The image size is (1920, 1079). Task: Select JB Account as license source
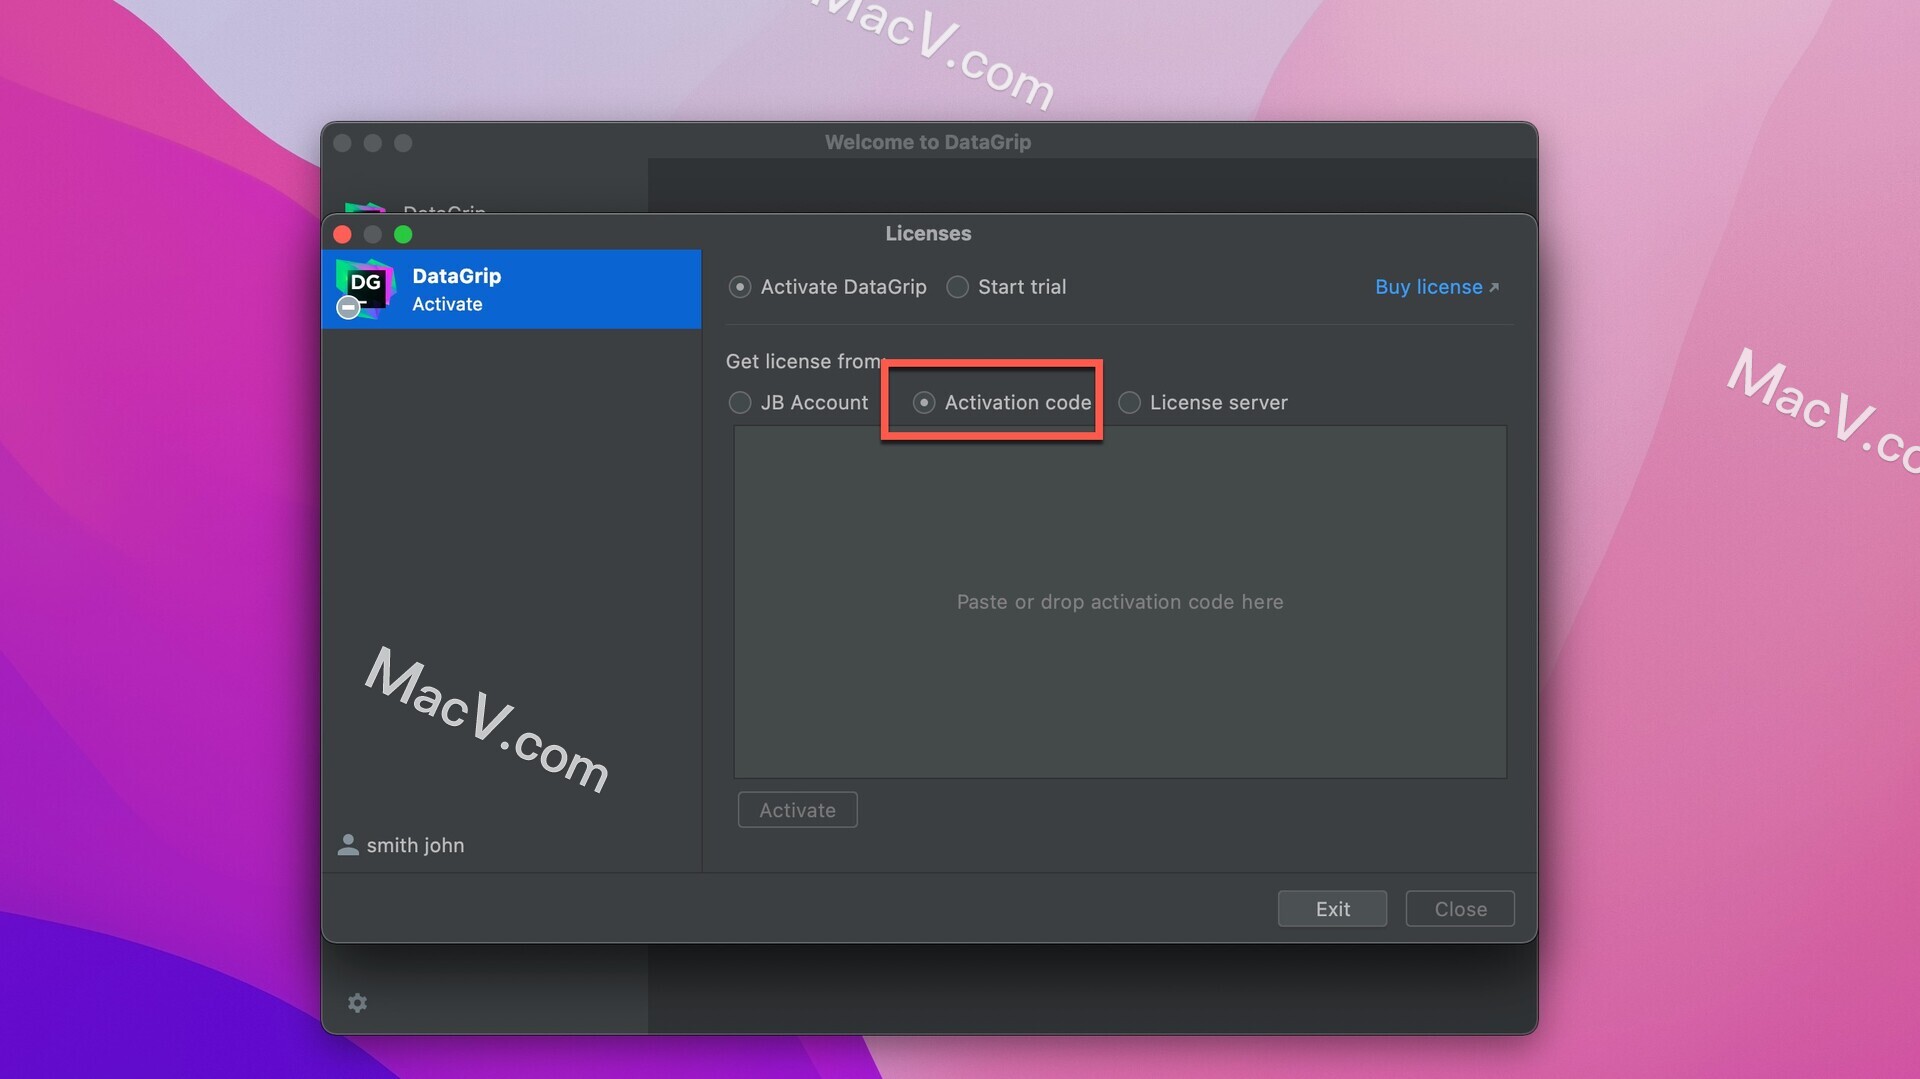click(740, 402)
